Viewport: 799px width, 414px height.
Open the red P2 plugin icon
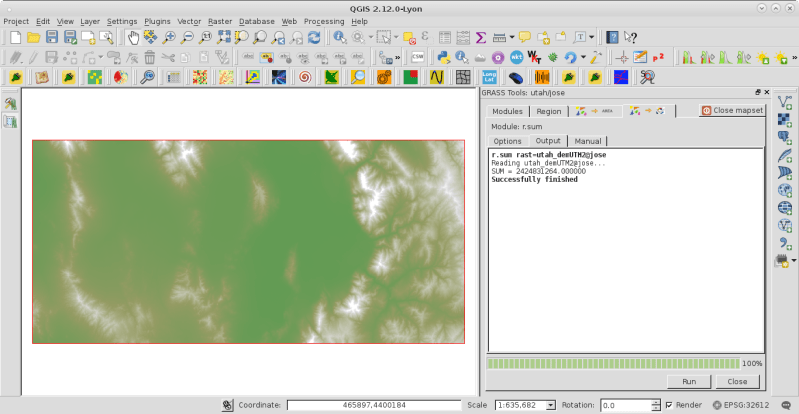tap(658, 57)
